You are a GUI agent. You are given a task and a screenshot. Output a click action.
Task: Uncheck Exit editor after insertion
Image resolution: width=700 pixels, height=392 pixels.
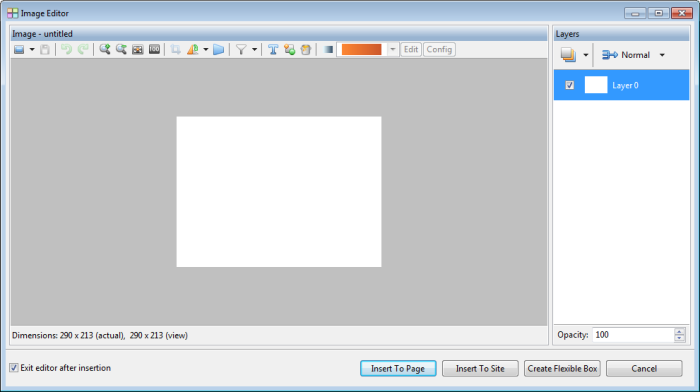14,368
